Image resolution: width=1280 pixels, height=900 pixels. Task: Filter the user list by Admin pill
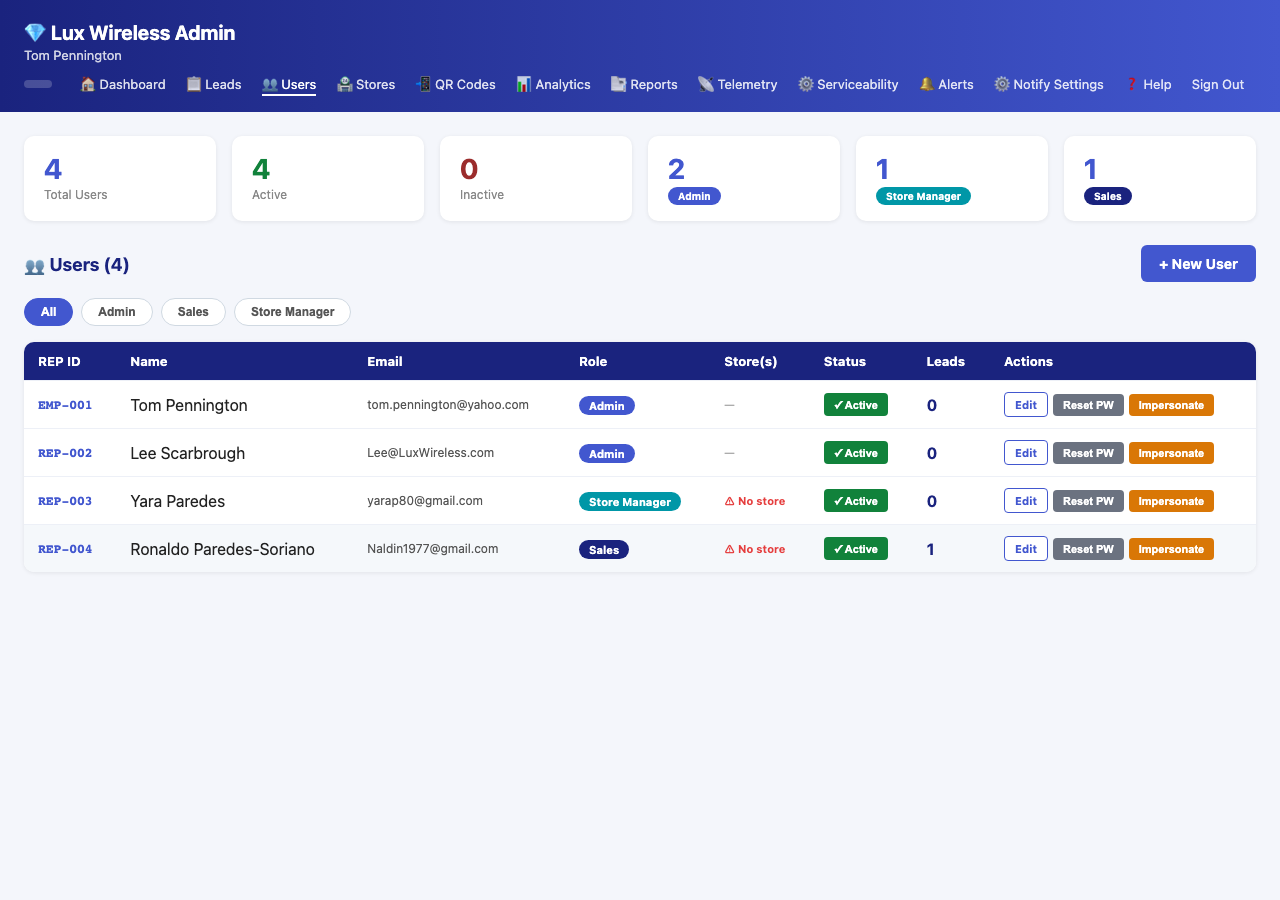tap(117, 312)
